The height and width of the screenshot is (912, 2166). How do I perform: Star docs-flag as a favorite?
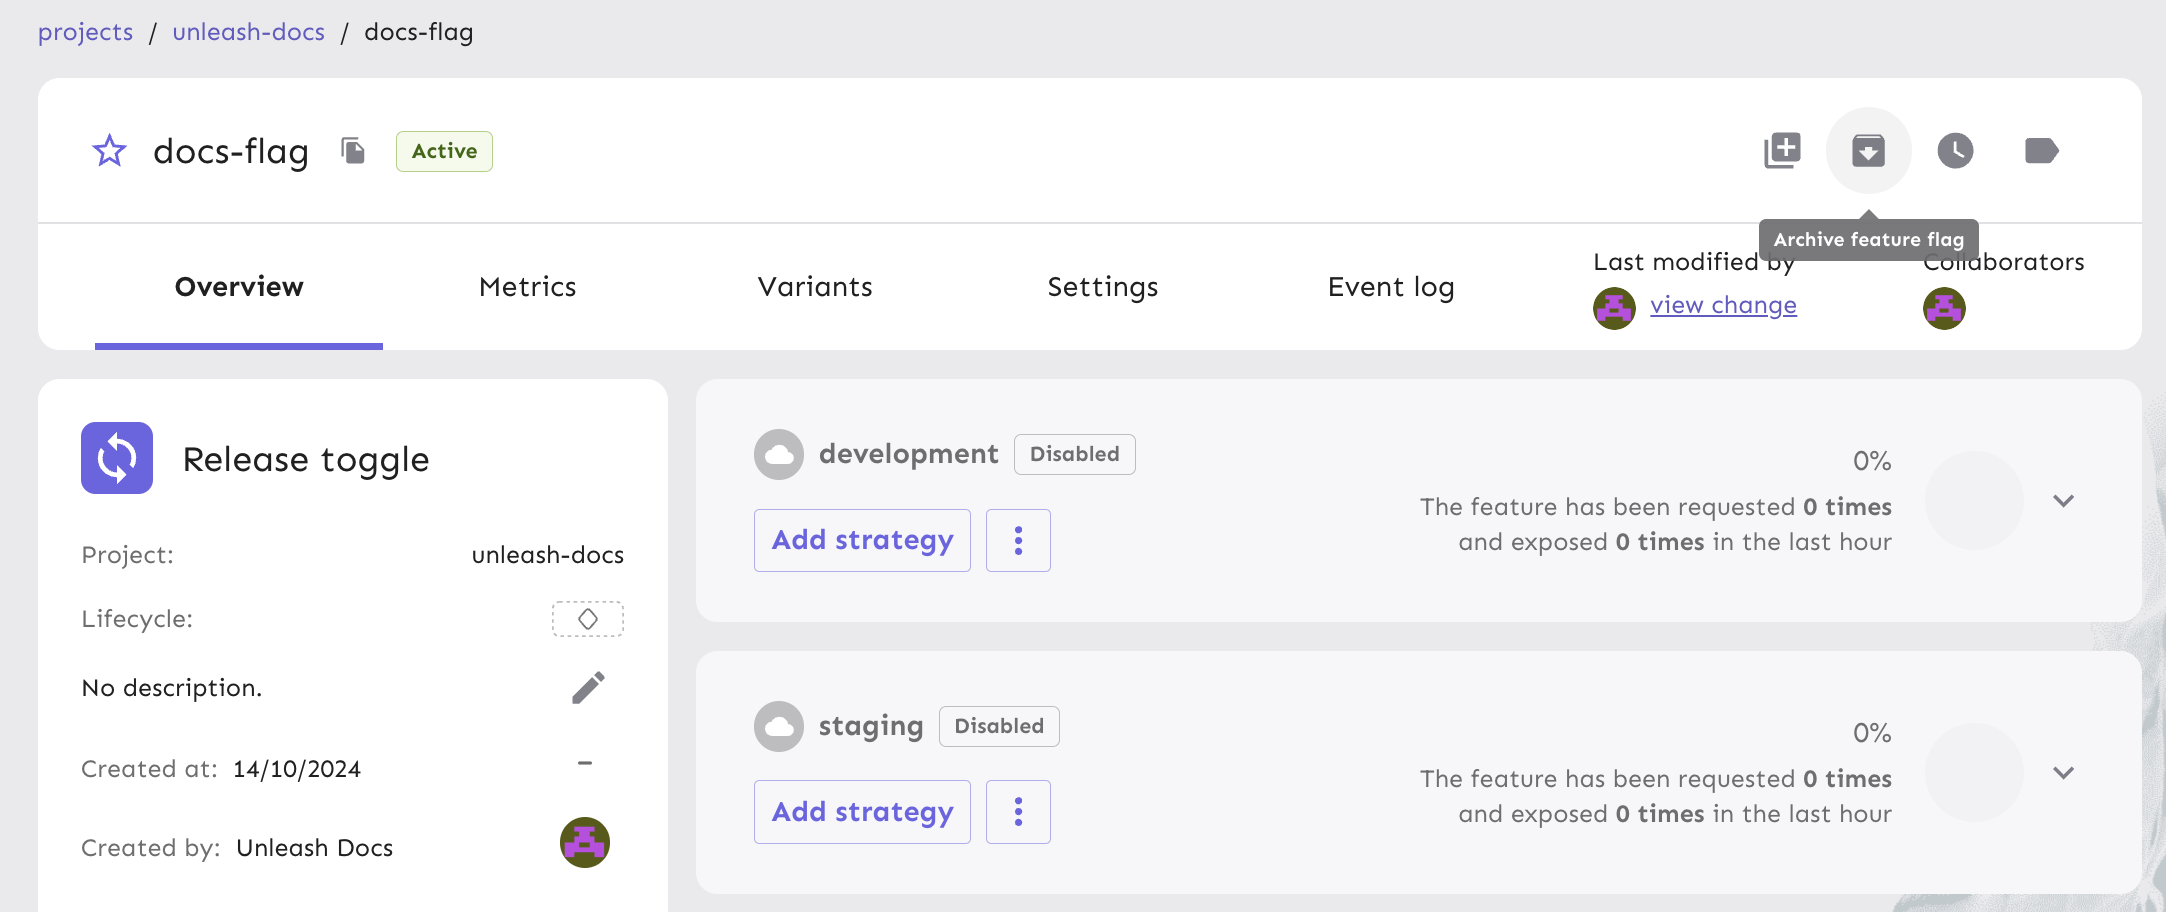(108, 151)
